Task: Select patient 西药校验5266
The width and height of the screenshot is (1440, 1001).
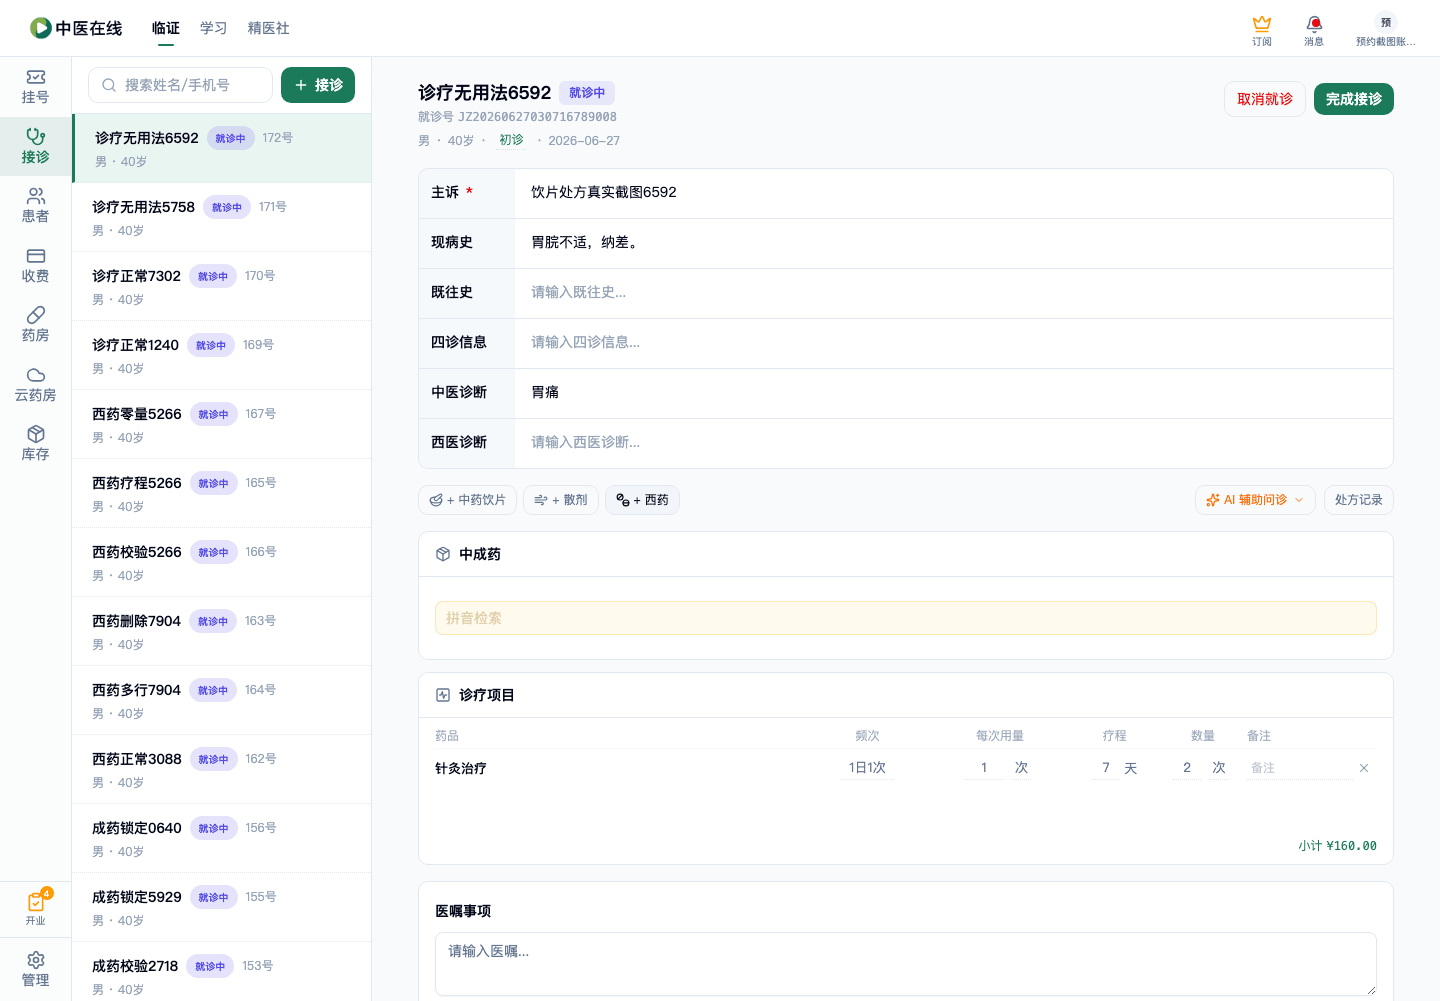Action: click(x=222, y=562)
